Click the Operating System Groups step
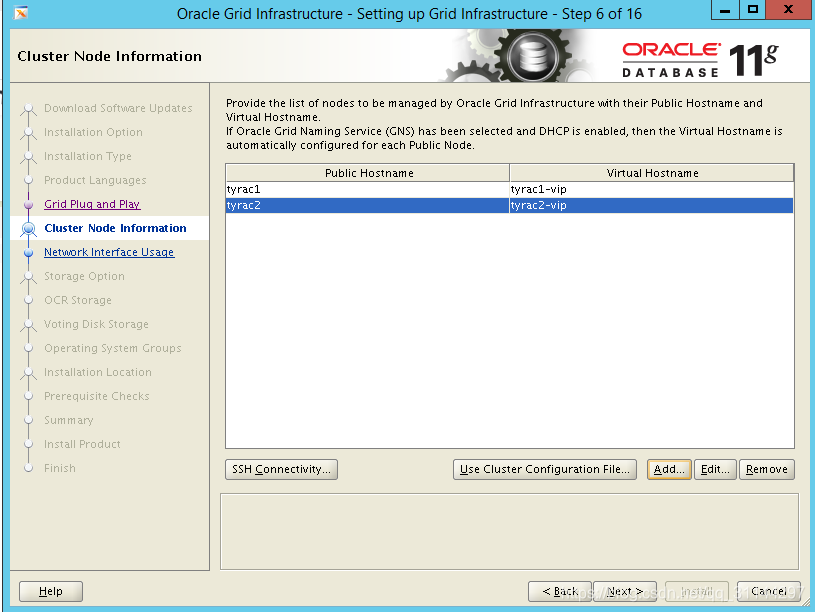 click(113, 348)
